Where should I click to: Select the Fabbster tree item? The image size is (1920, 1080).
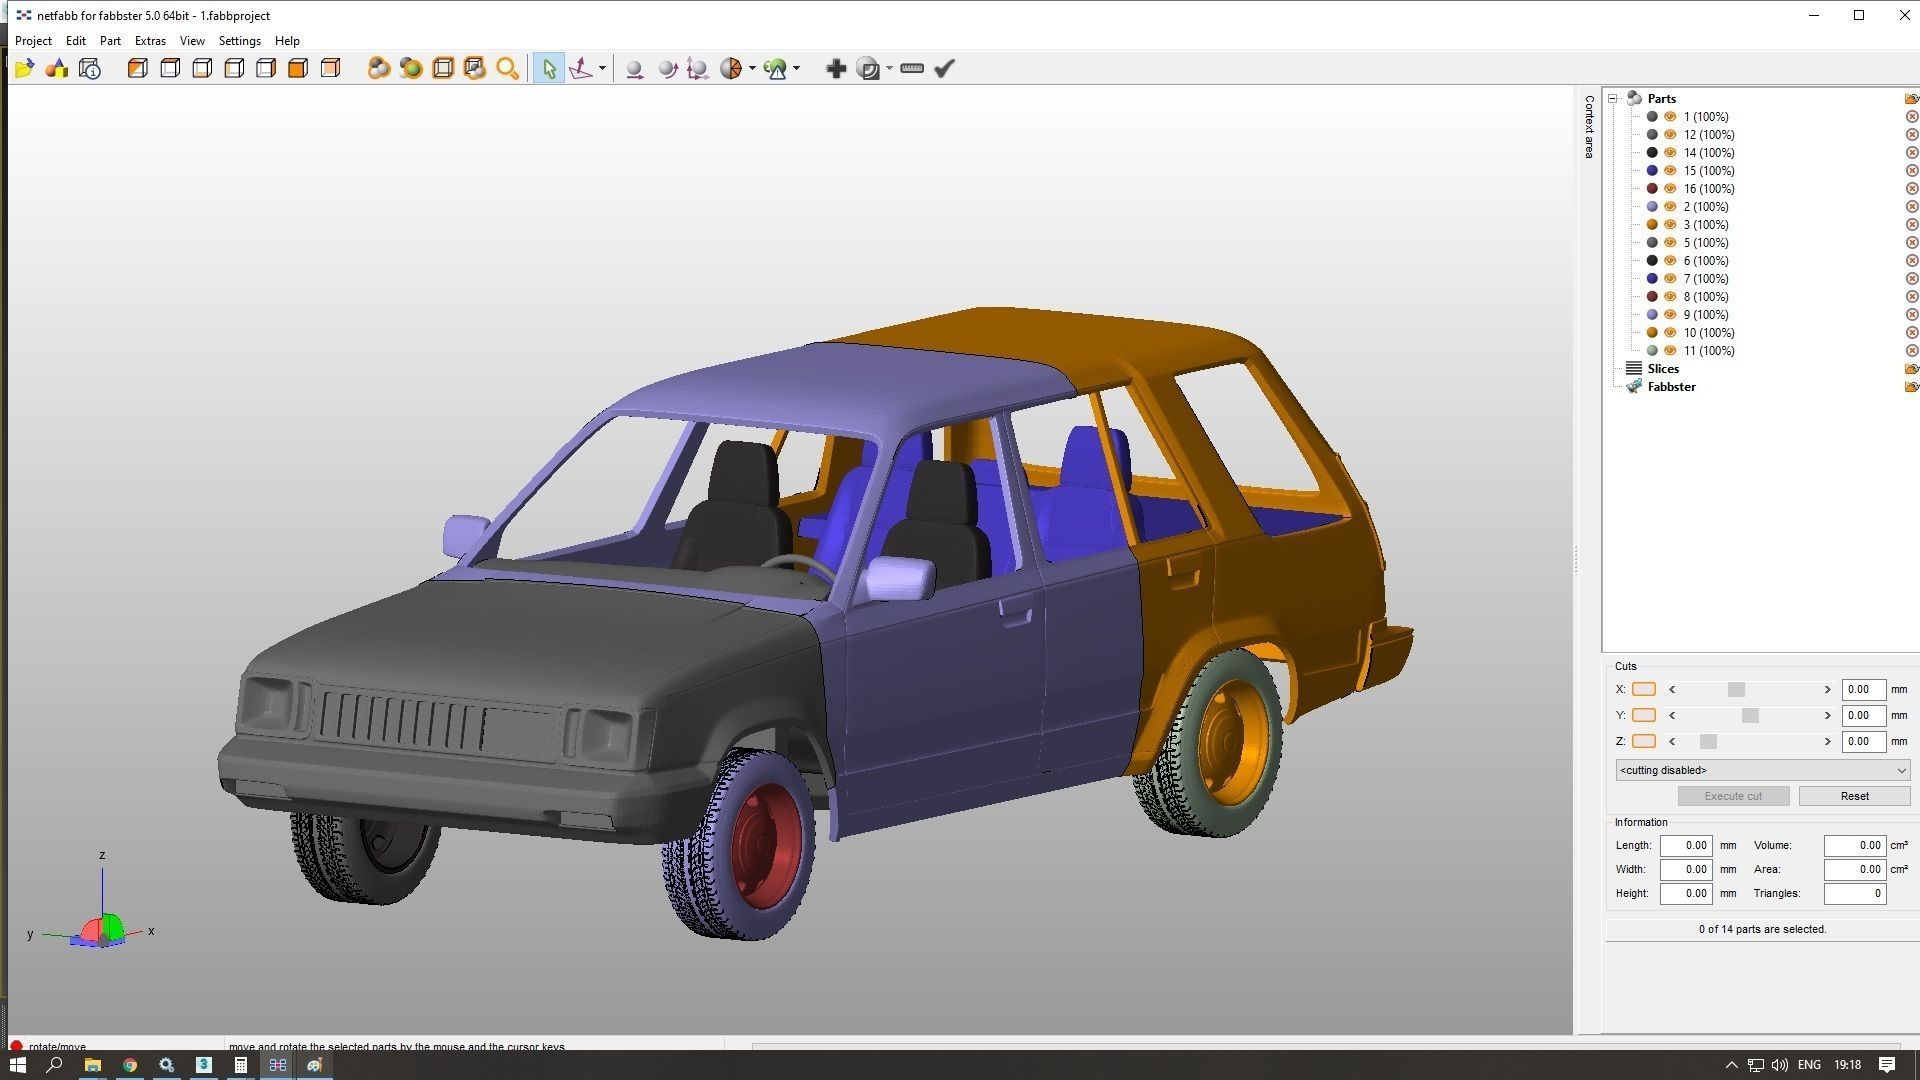click(1671, 387)
